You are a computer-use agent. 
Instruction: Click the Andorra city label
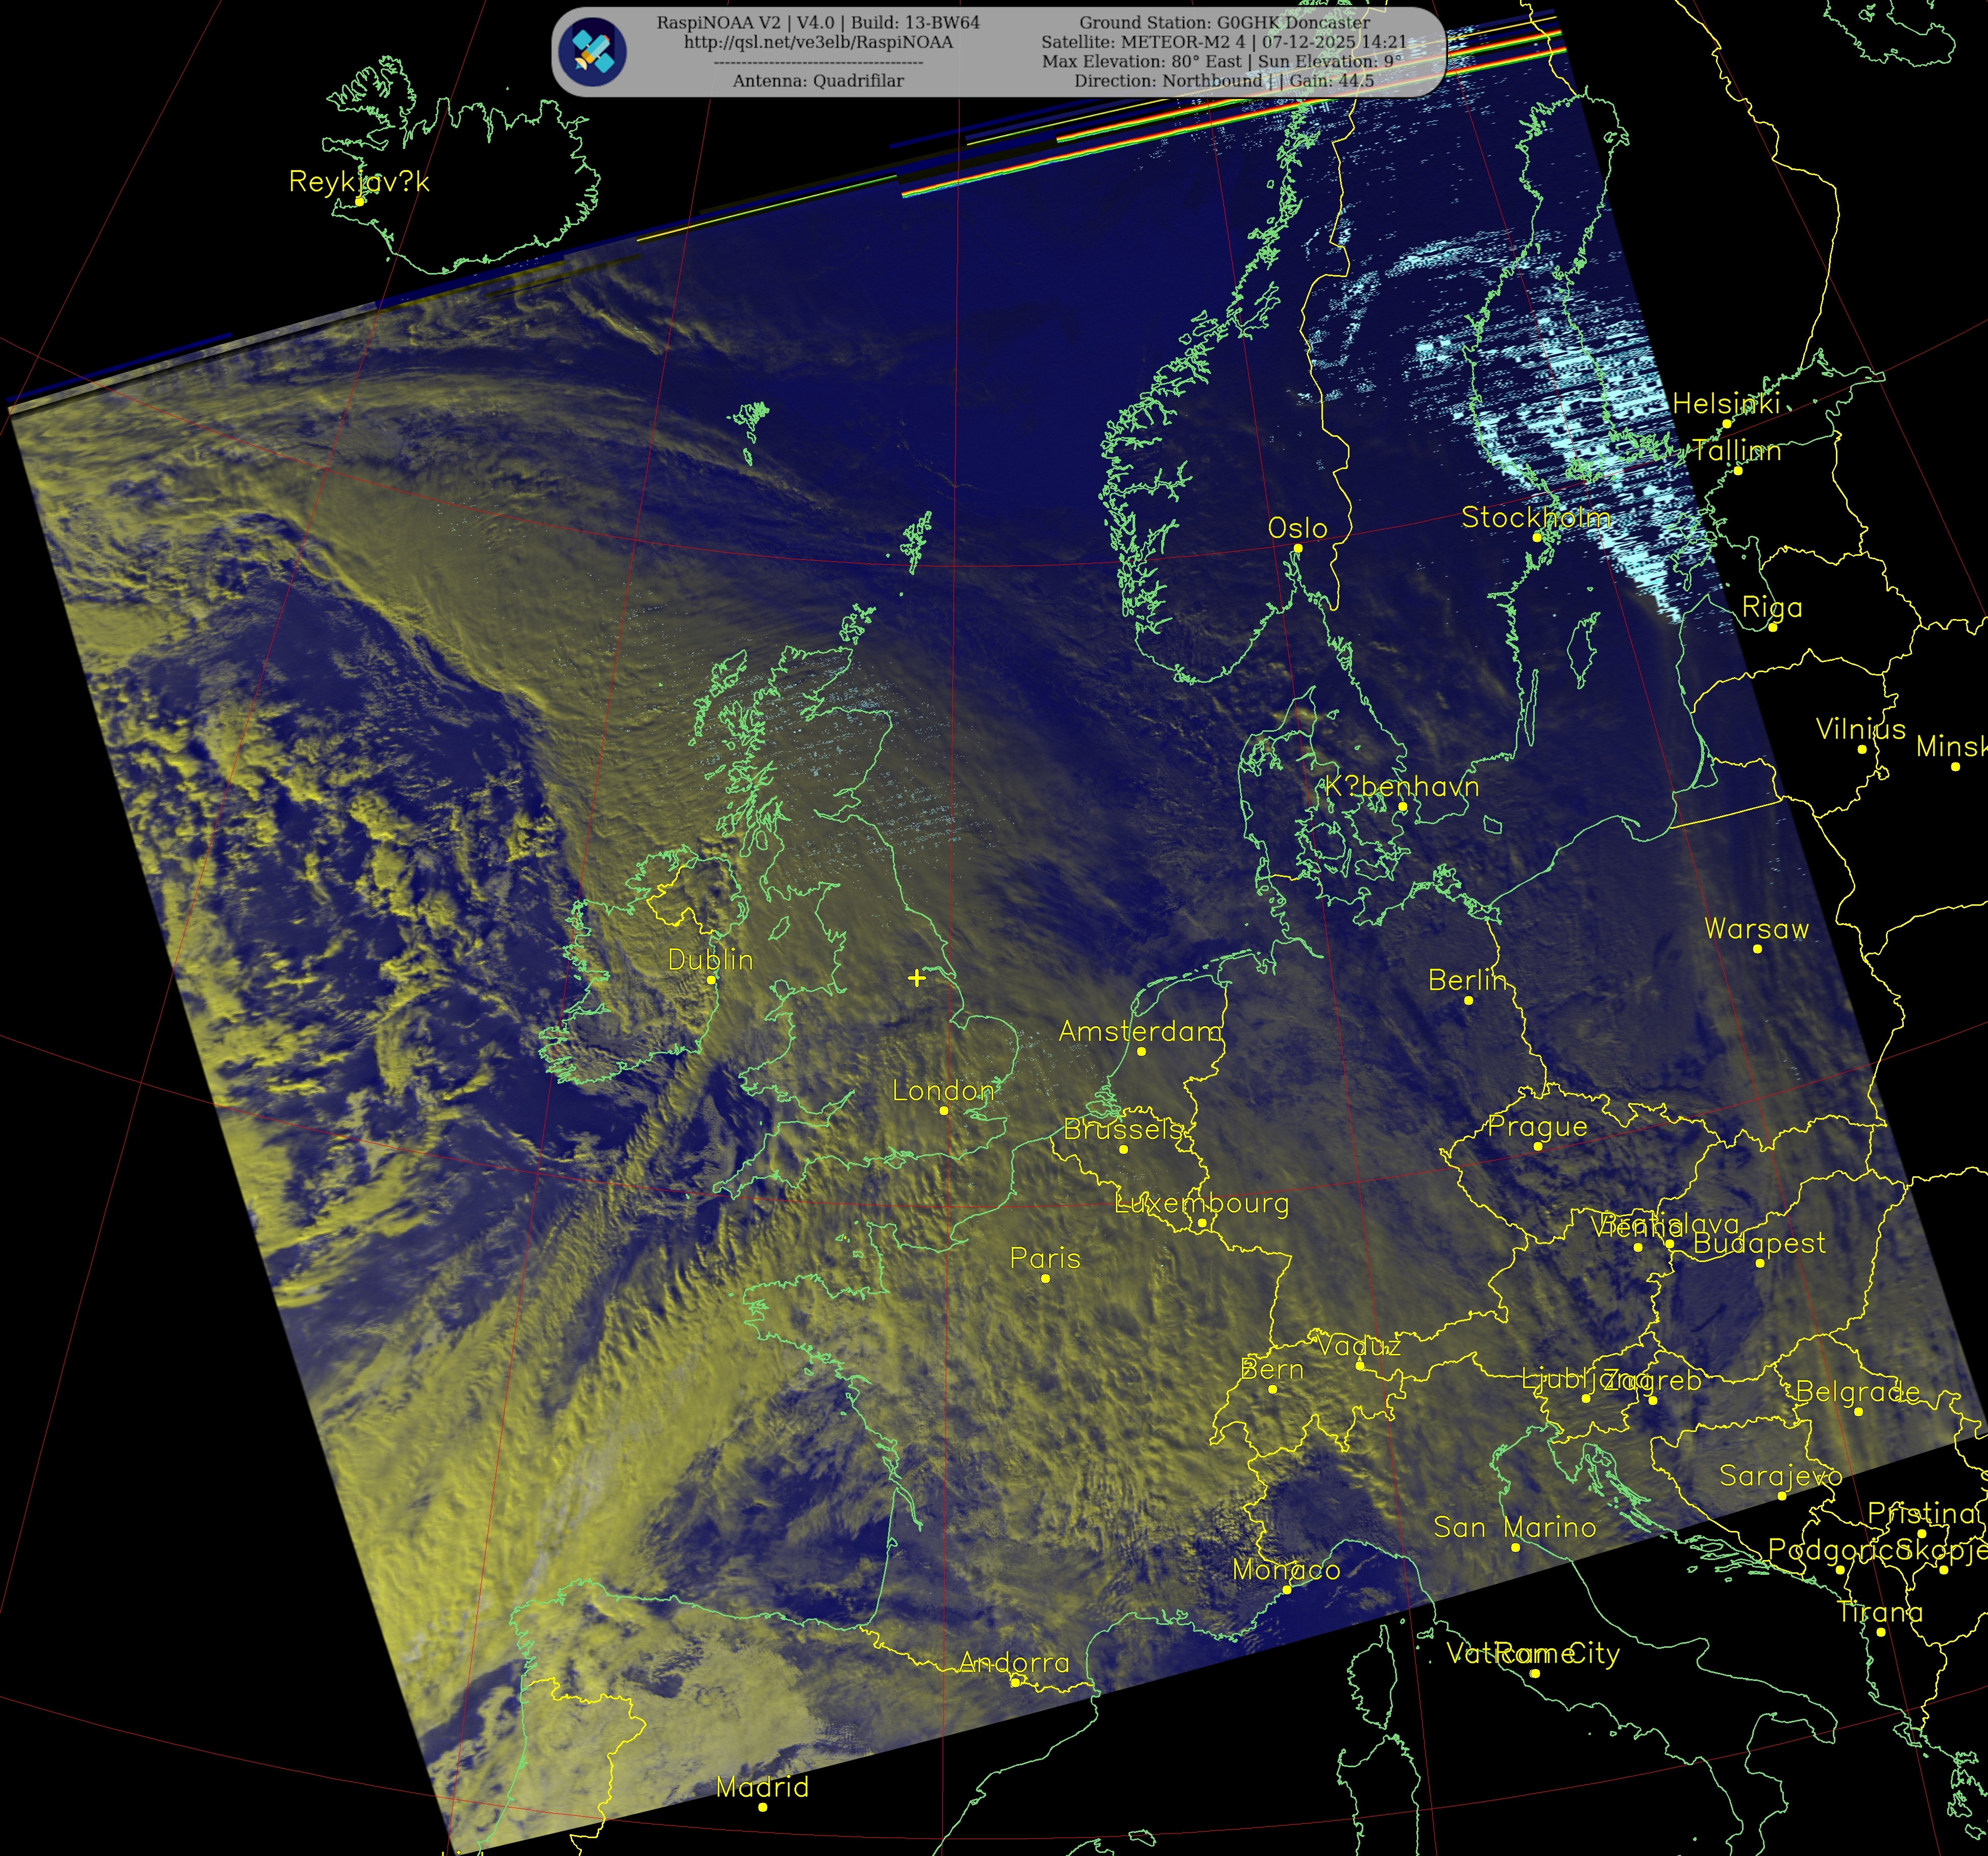[1014, 1663]
